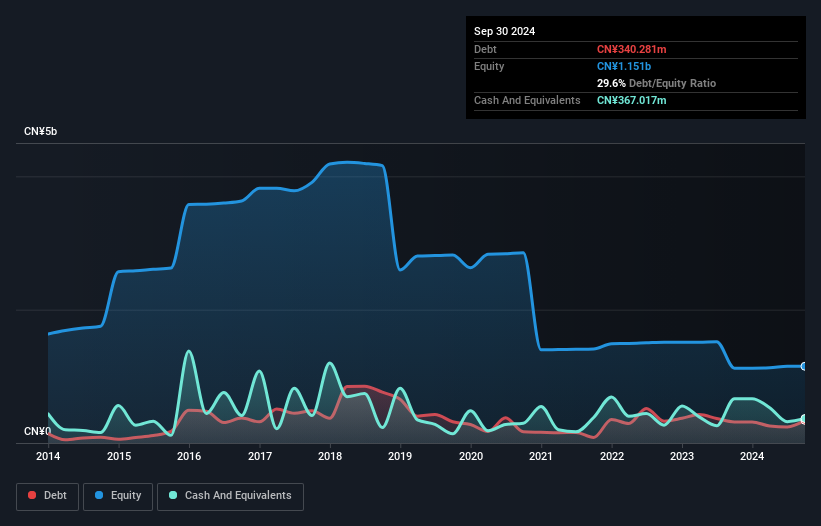Click the 2015 x-axis label

click(119, 456)
